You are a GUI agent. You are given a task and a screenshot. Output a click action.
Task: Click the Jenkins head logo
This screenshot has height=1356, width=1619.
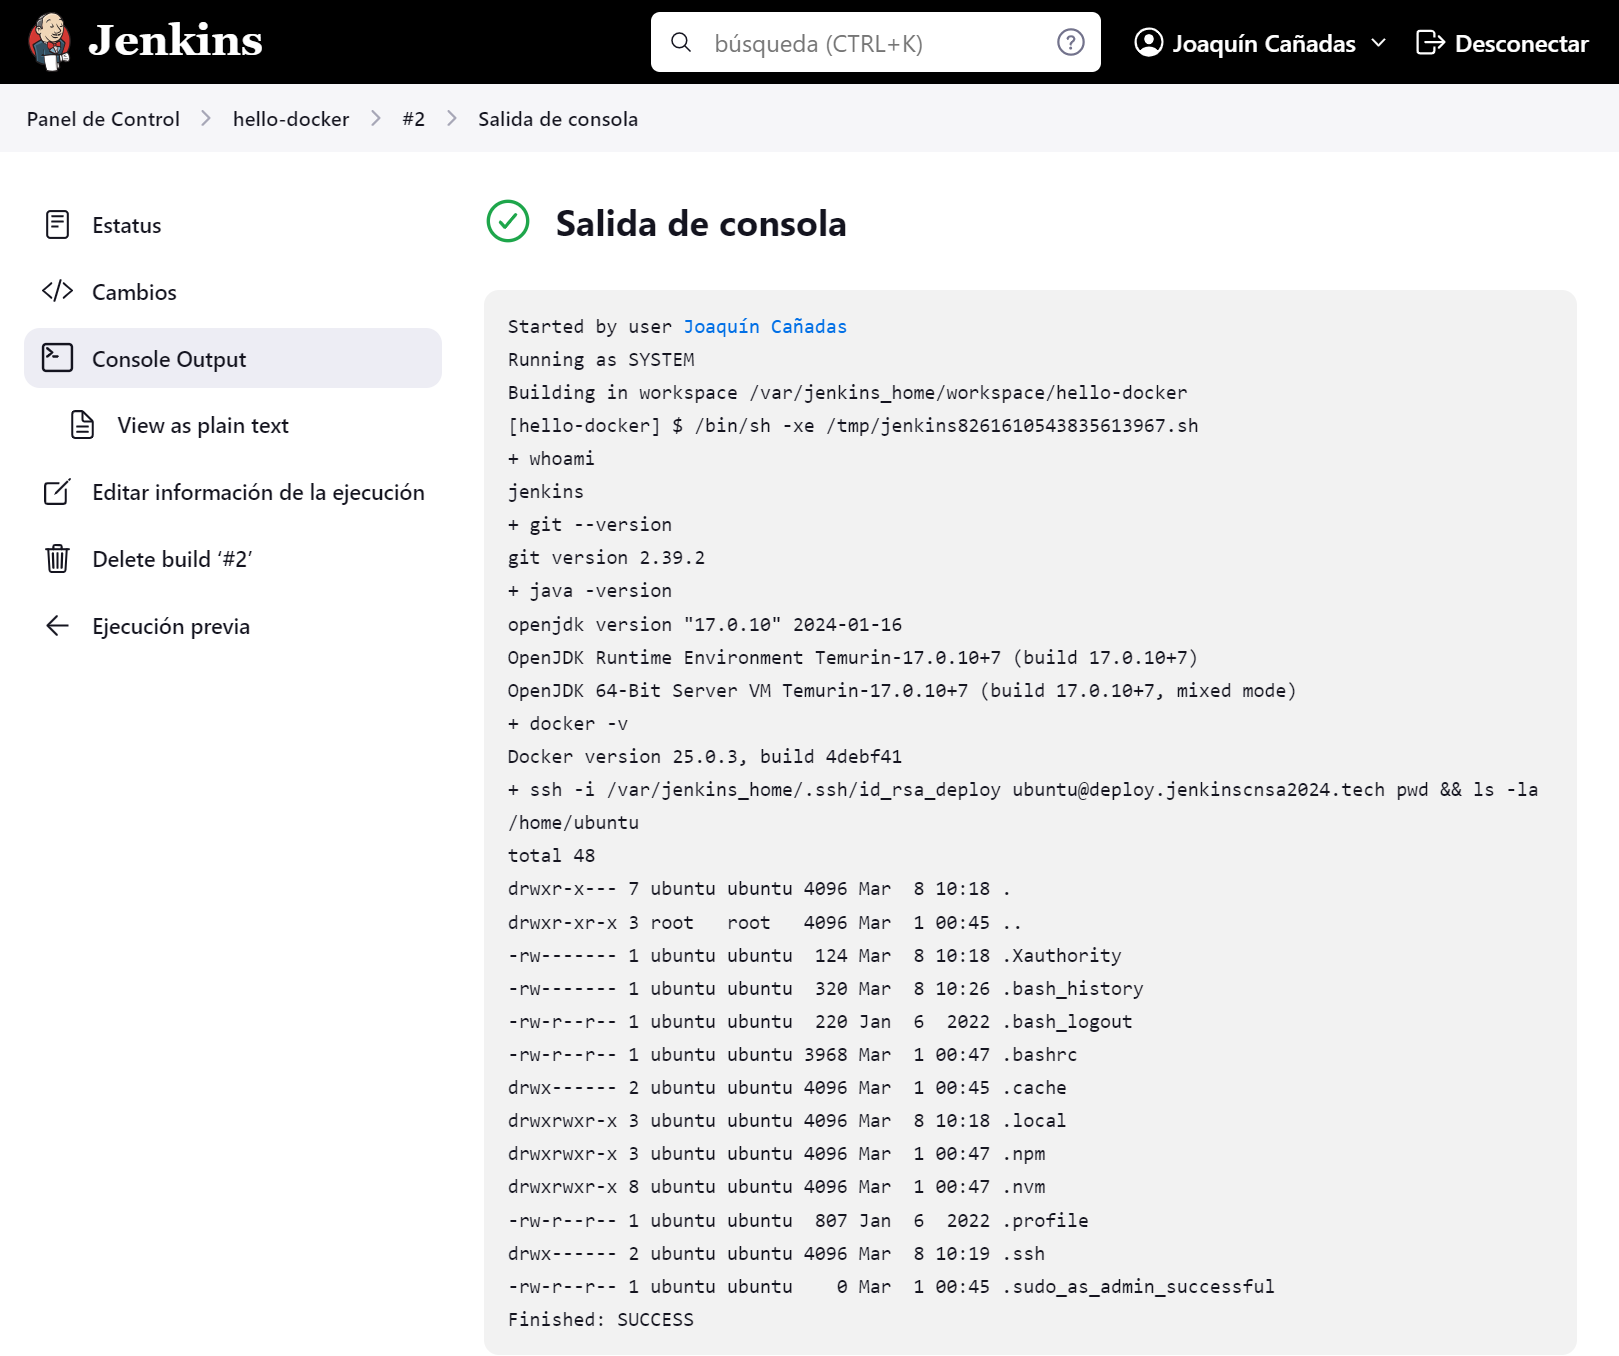[47, 41]
